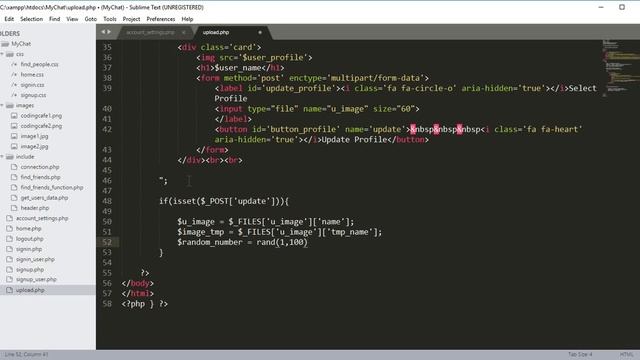Switch to the account_settings.php tab
Screen dimensions: 640x360
[x=150, y=32]
